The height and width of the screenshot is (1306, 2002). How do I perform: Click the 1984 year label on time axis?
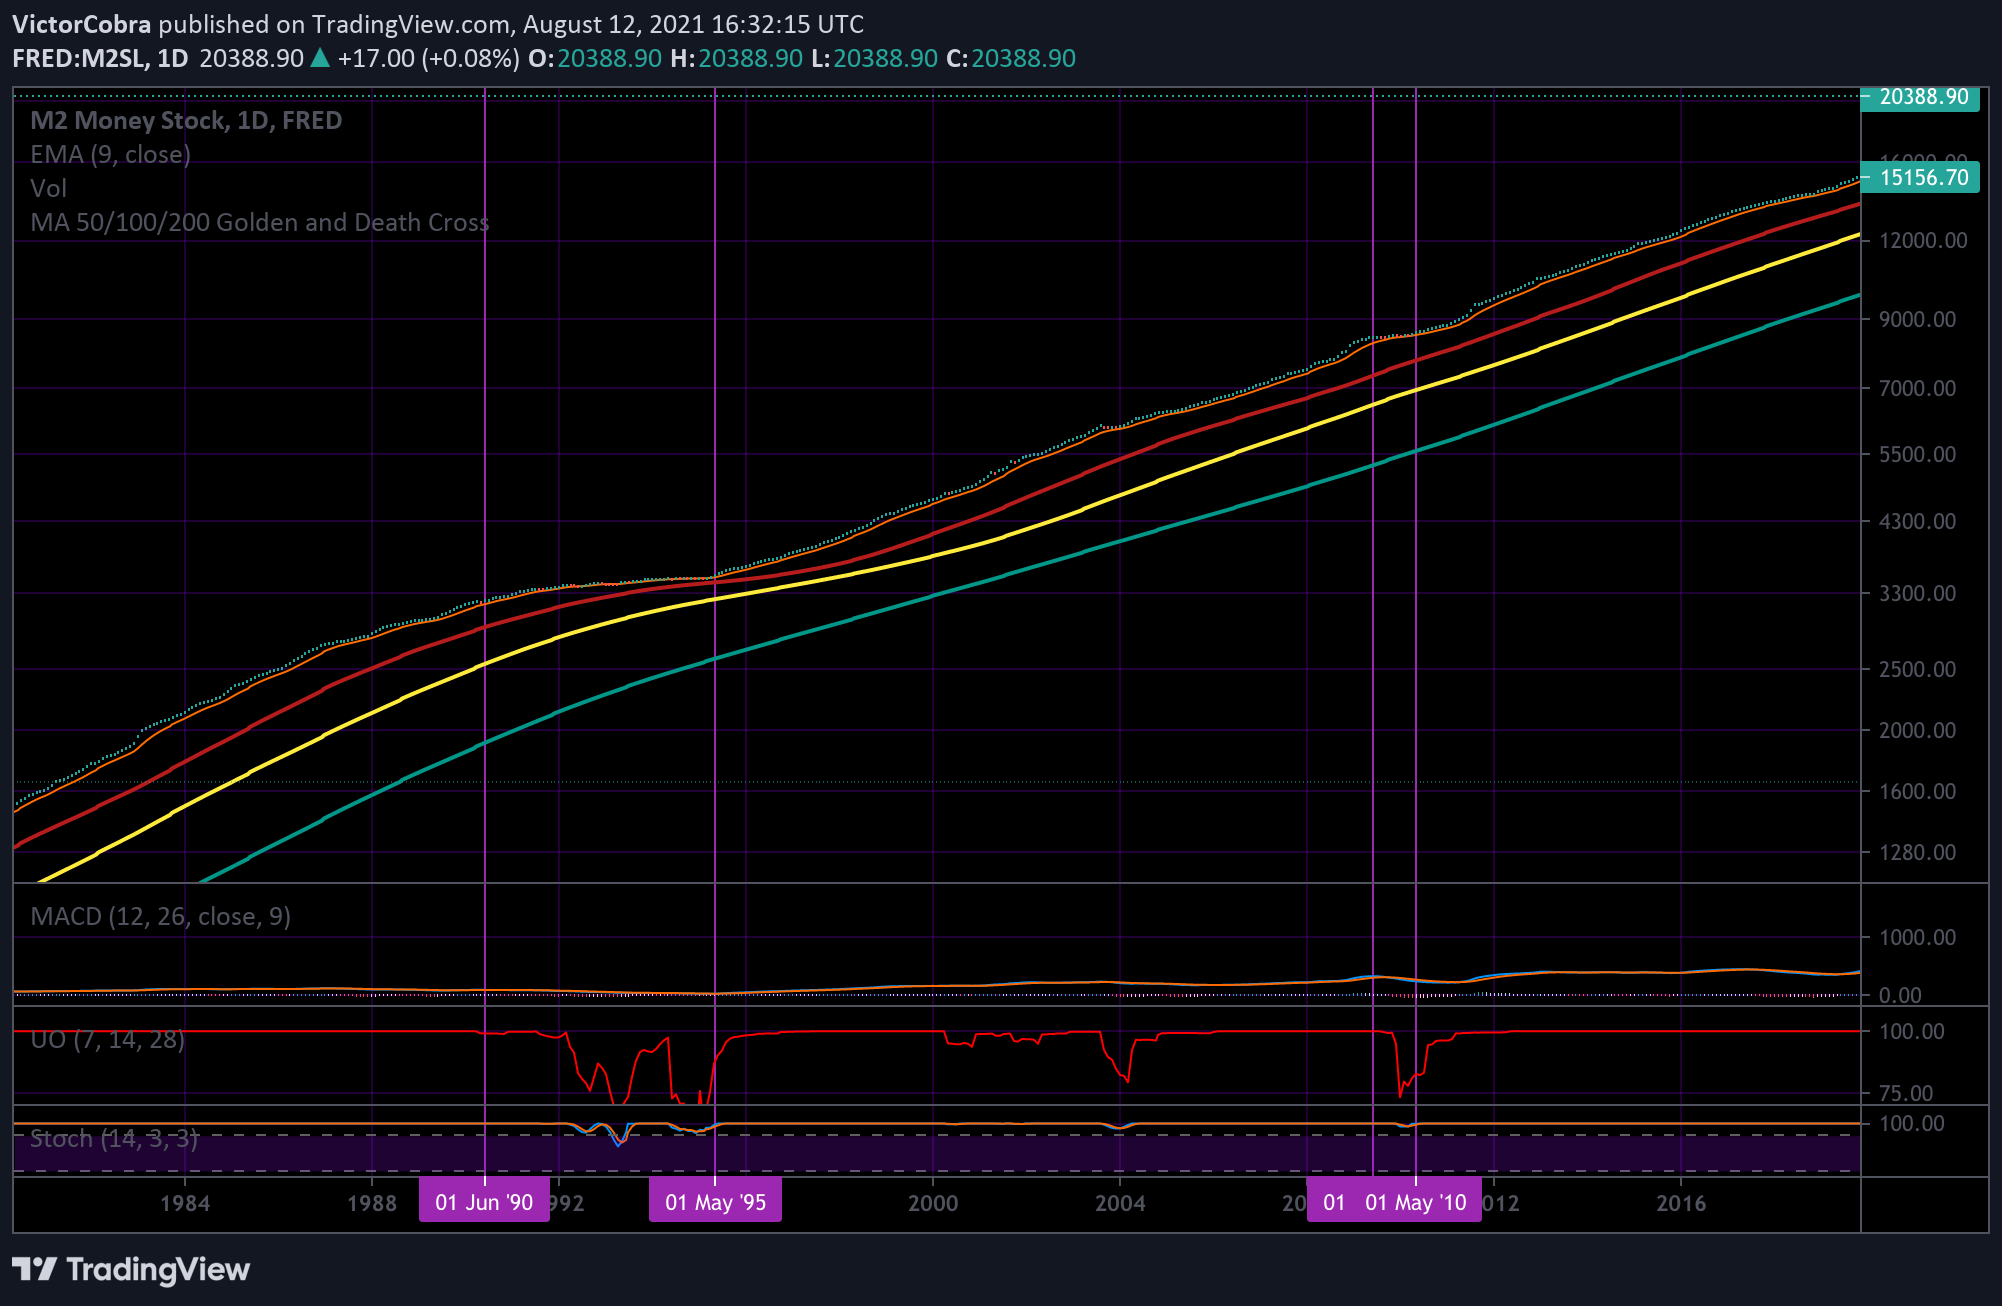(185, 1203)
